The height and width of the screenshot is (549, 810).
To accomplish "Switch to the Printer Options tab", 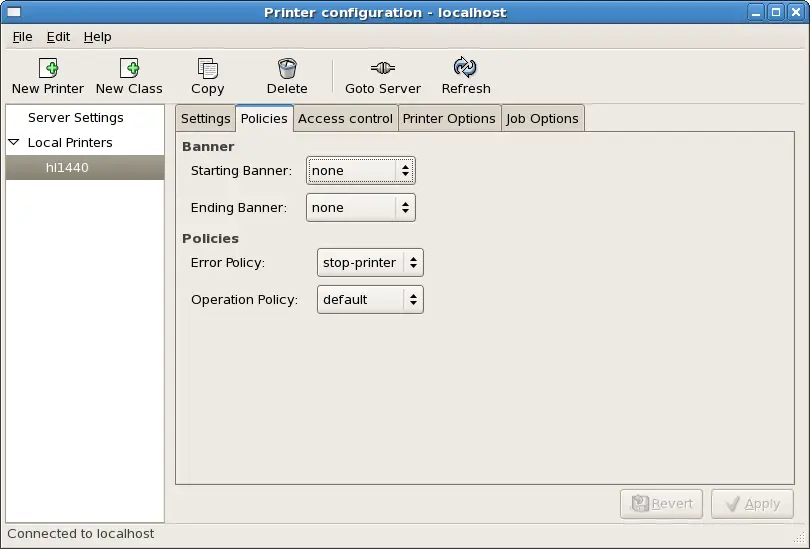I will point(449,118).
